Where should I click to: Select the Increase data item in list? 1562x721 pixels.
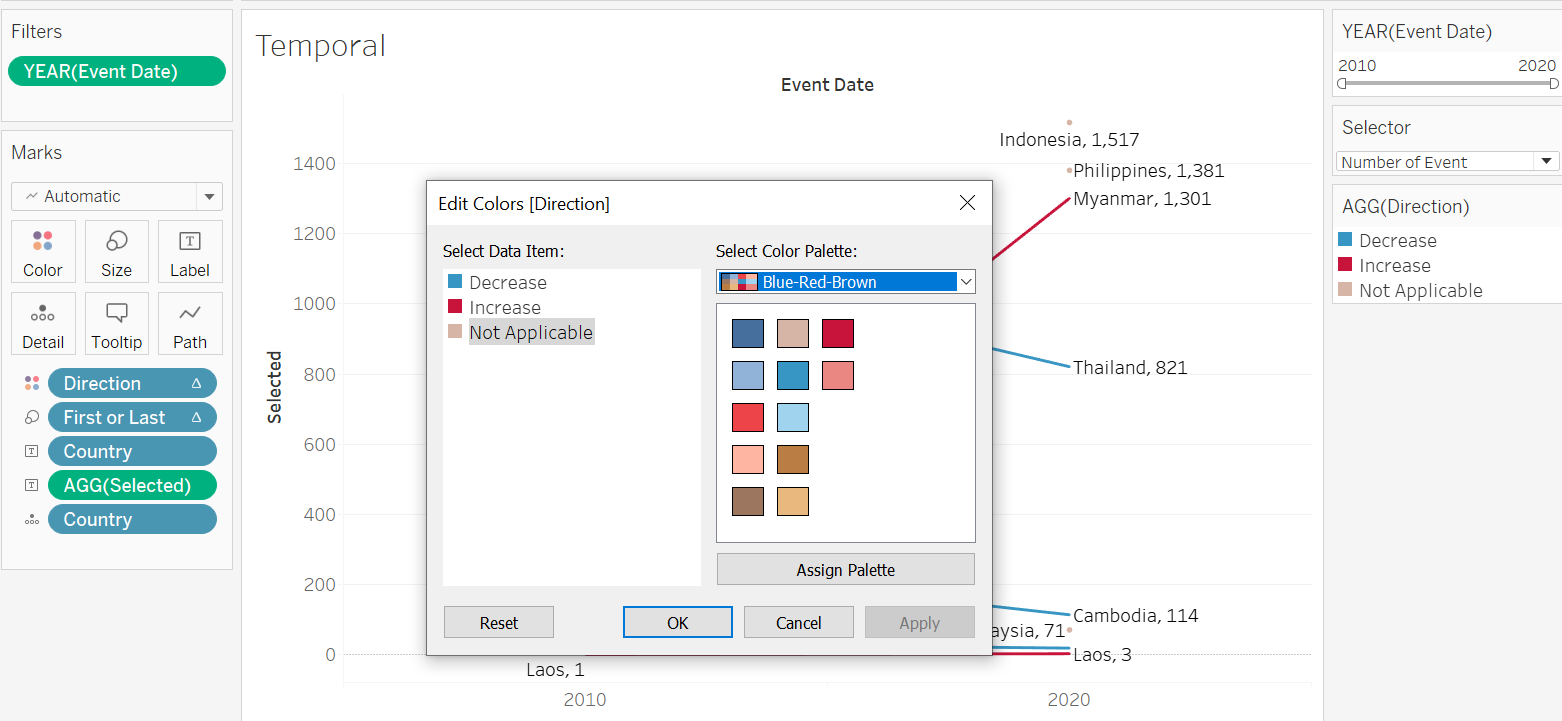(504, 308)
